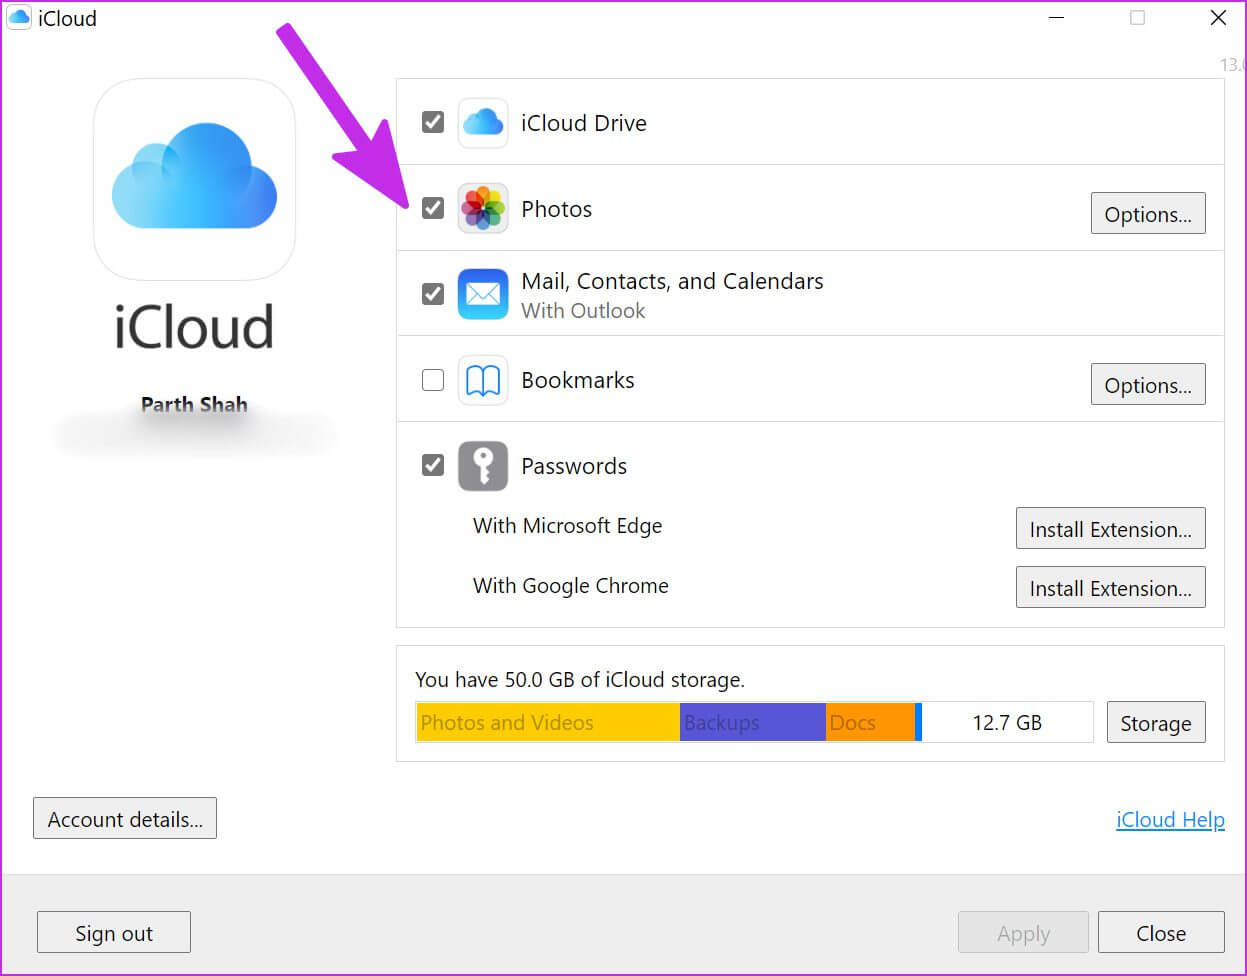Open Photos Options
Image resolution: width=1247 pixels, height=976 pixels.
(x=1148, y=214)
